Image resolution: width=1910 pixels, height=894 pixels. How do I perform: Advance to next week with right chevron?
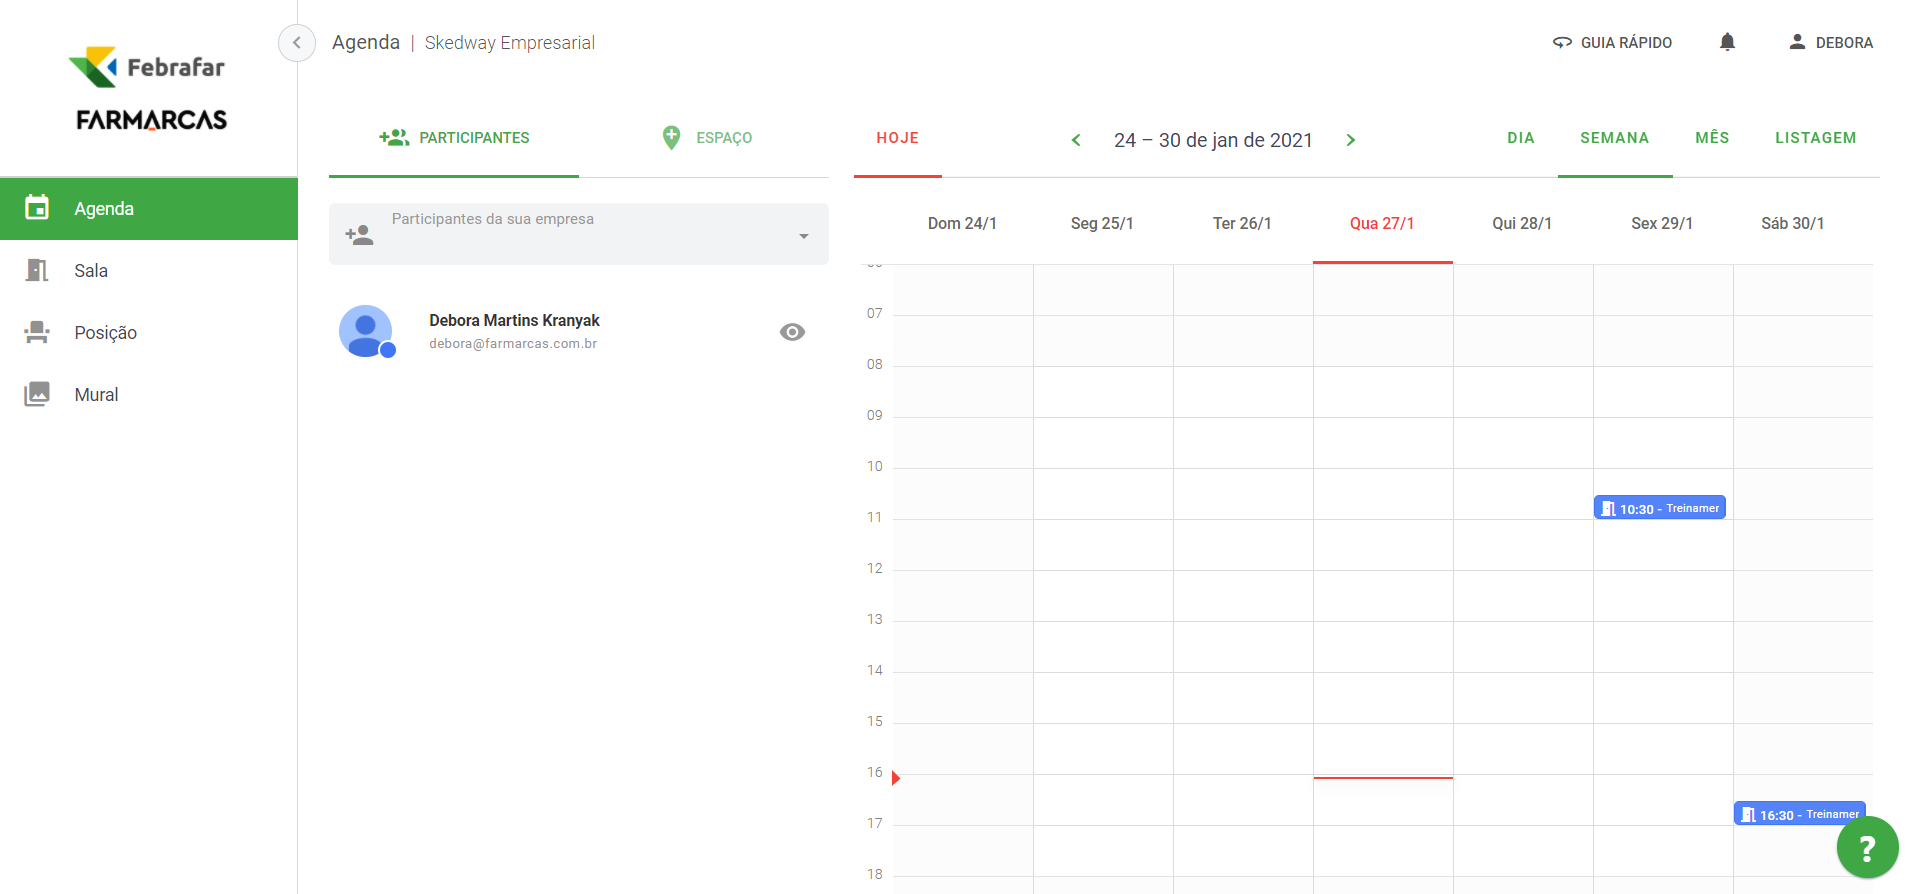[1351, 140]
